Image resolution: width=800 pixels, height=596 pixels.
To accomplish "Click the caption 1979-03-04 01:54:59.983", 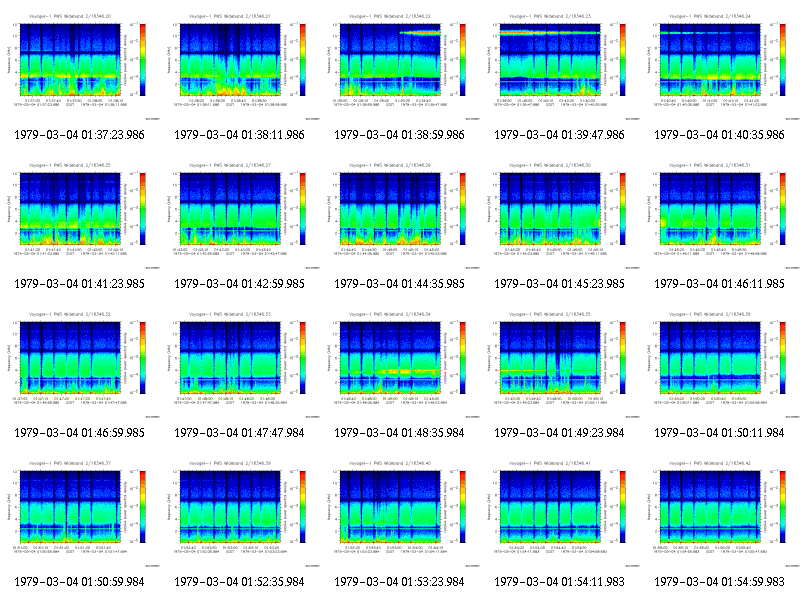I will pos(719,582).
